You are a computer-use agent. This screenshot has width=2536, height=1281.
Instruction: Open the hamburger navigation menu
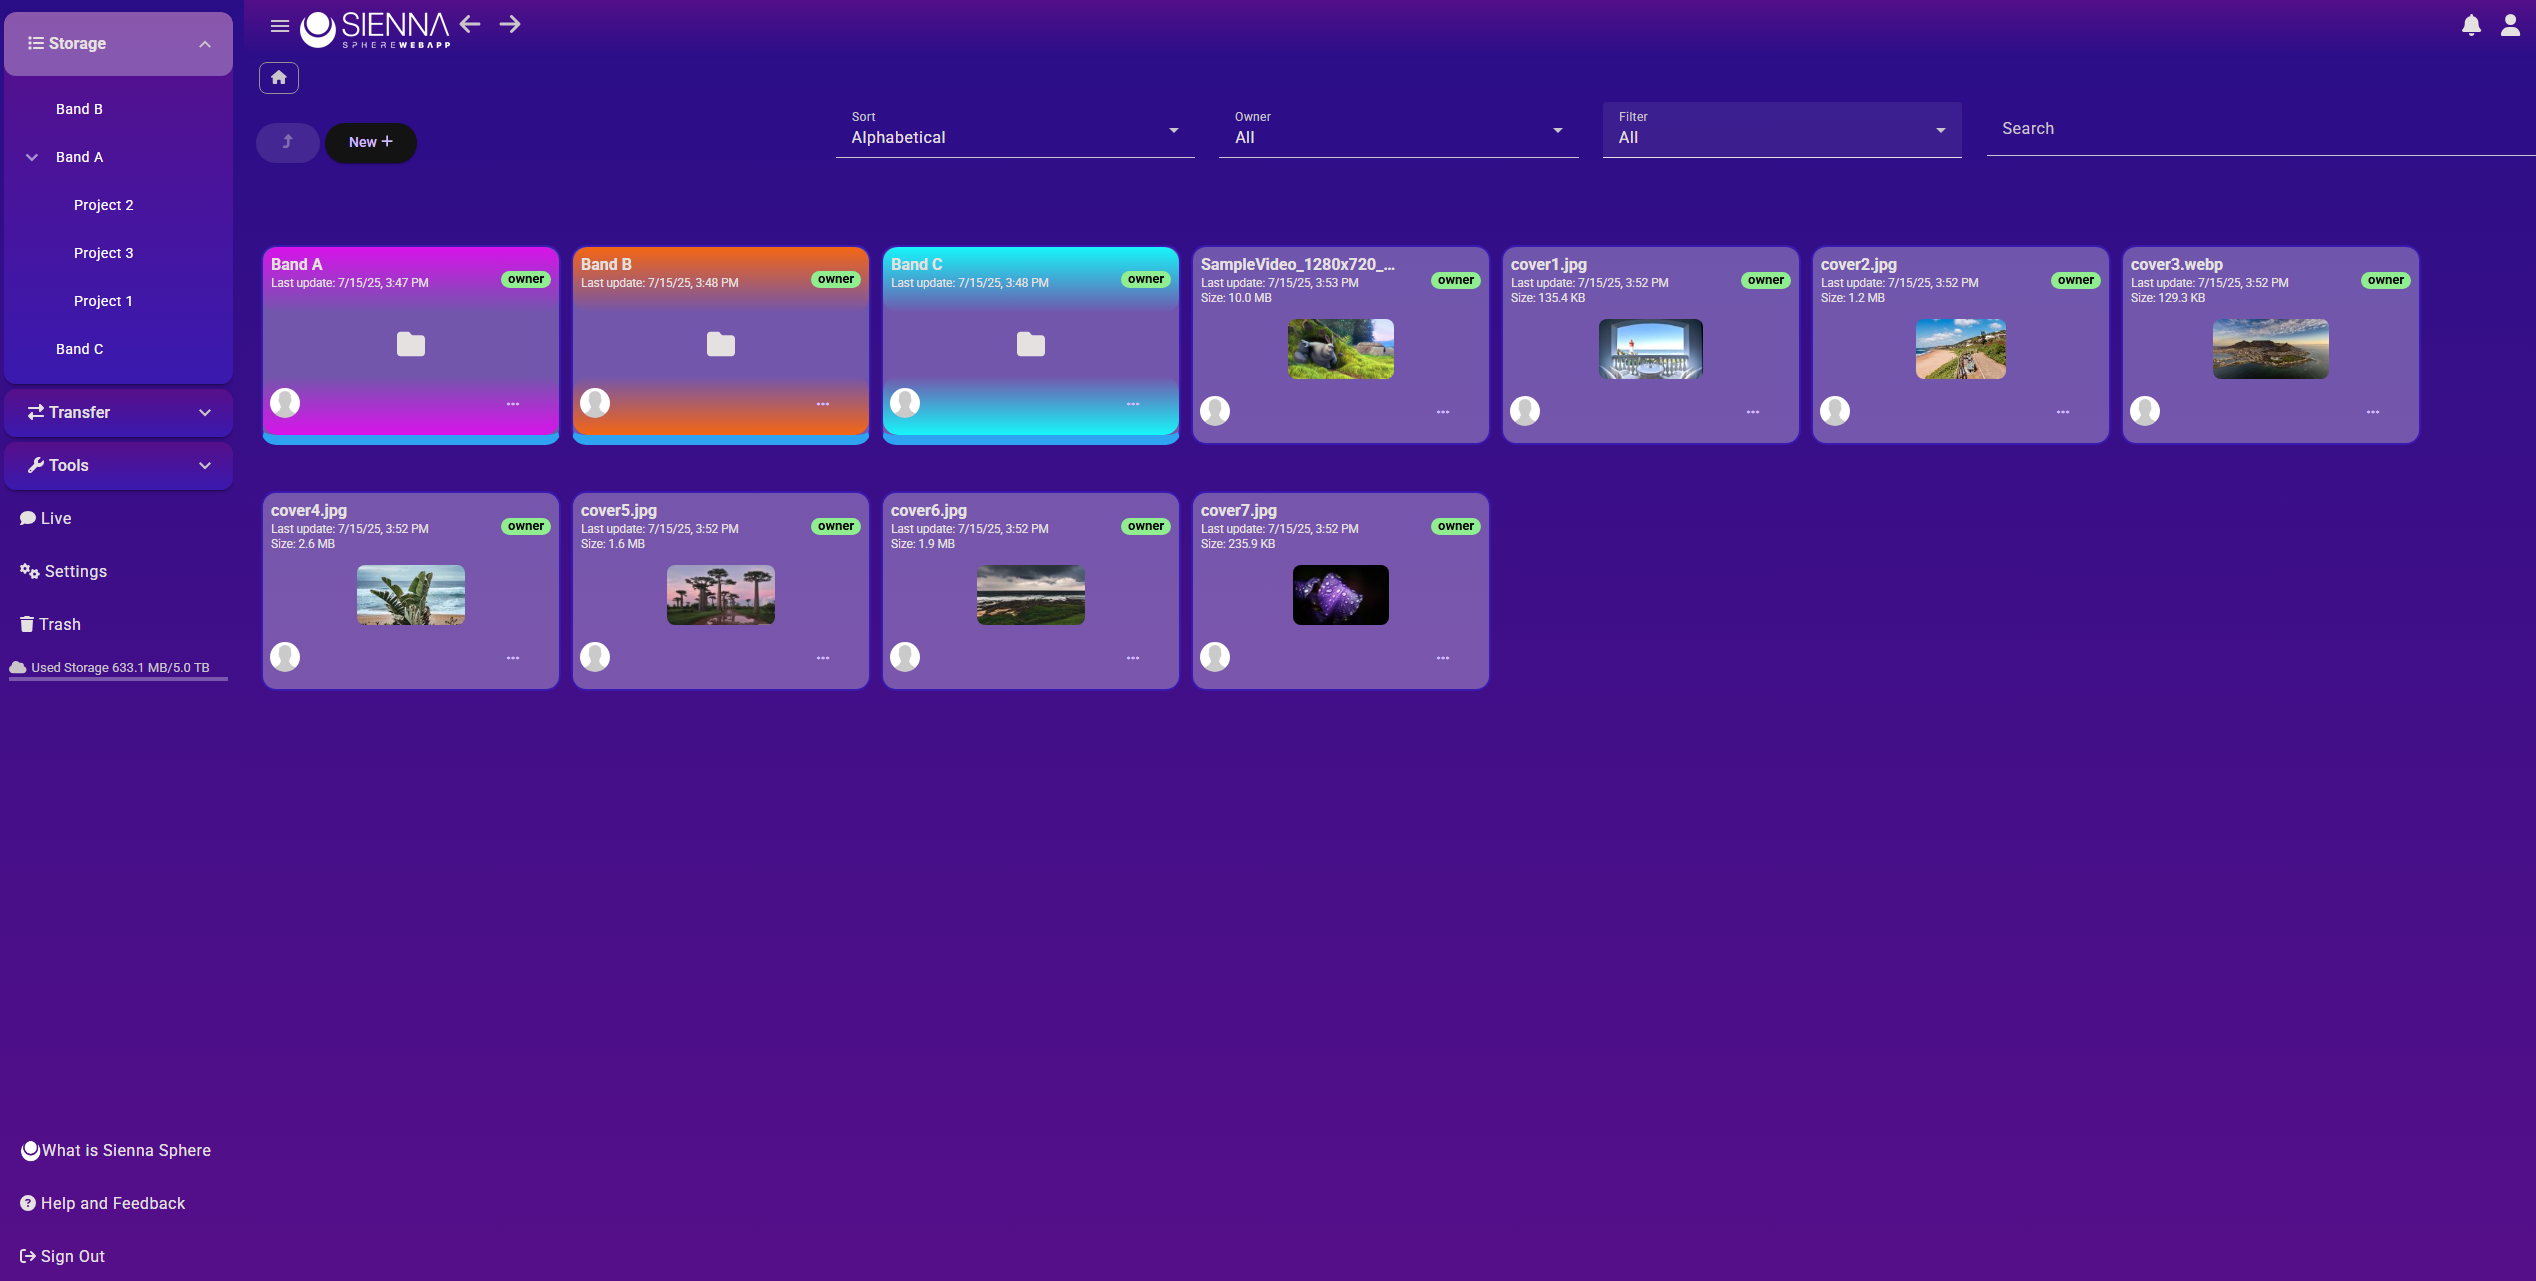pyautogui.click(x=279, y=25)
